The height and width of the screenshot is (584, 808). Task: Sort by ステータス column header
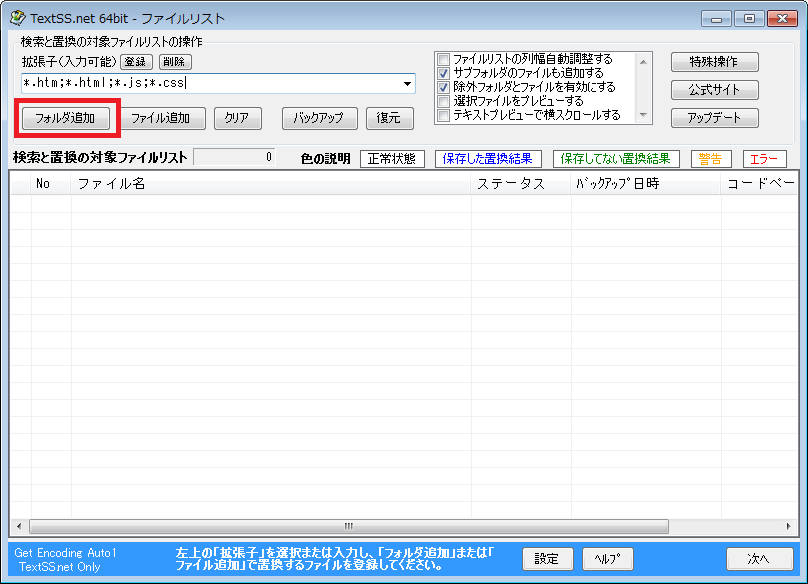pos(520,183)
